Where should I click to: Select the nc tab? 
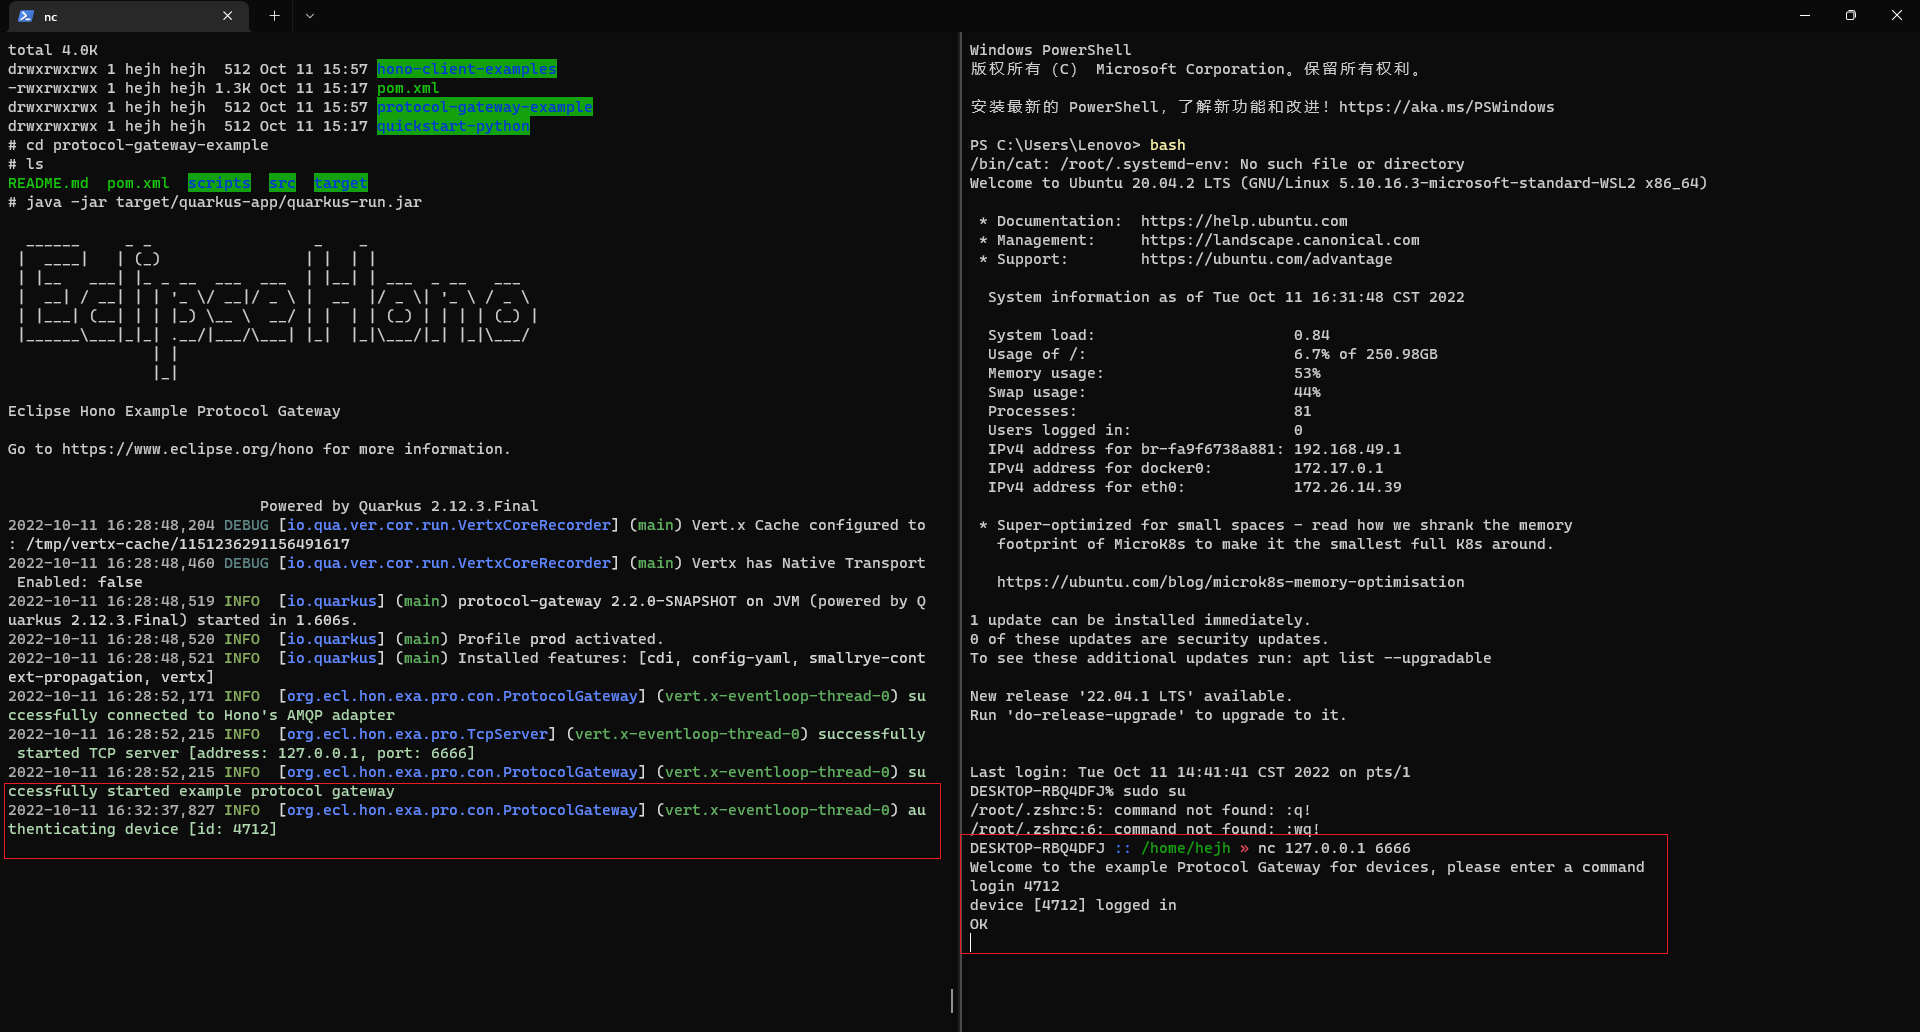pos(120,16)
